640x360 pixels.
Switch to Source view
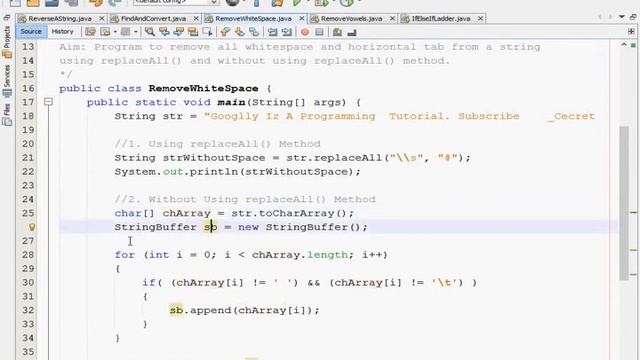click(31, 31)
